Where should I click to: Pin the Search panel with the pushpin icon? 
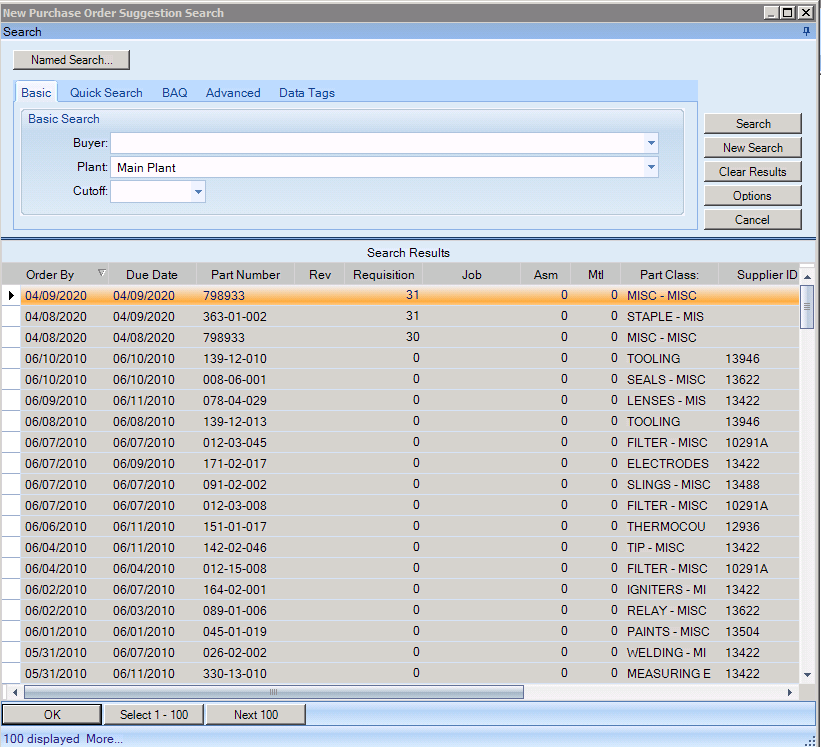[806, 31]
